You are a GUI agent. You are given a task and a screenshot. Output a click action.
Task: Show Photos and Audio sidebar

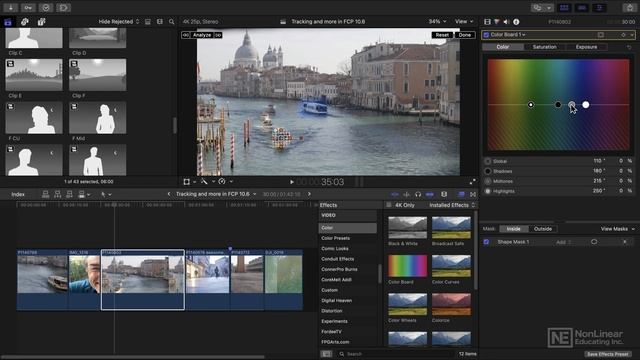[24, 22]
